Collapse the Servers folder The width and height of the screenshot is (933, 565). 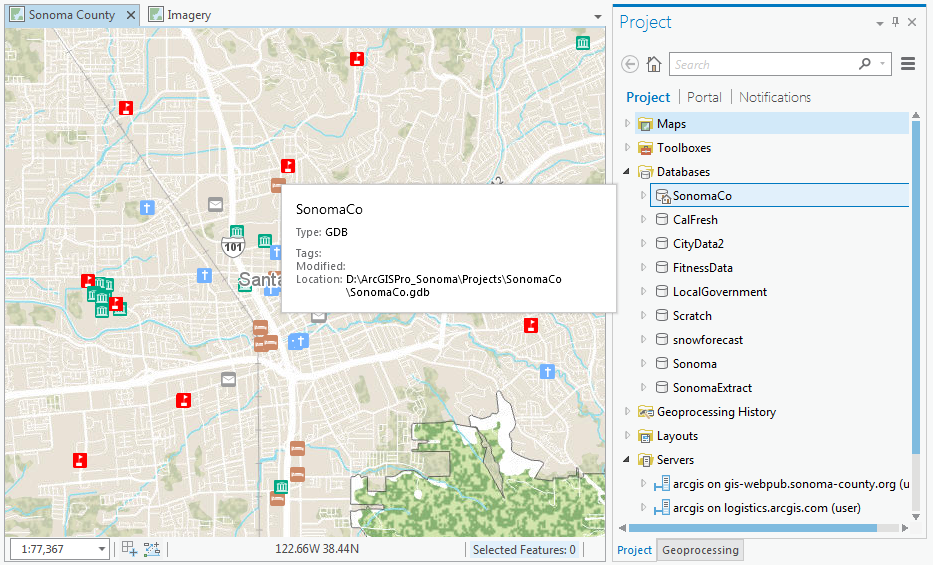coord(627,459)
